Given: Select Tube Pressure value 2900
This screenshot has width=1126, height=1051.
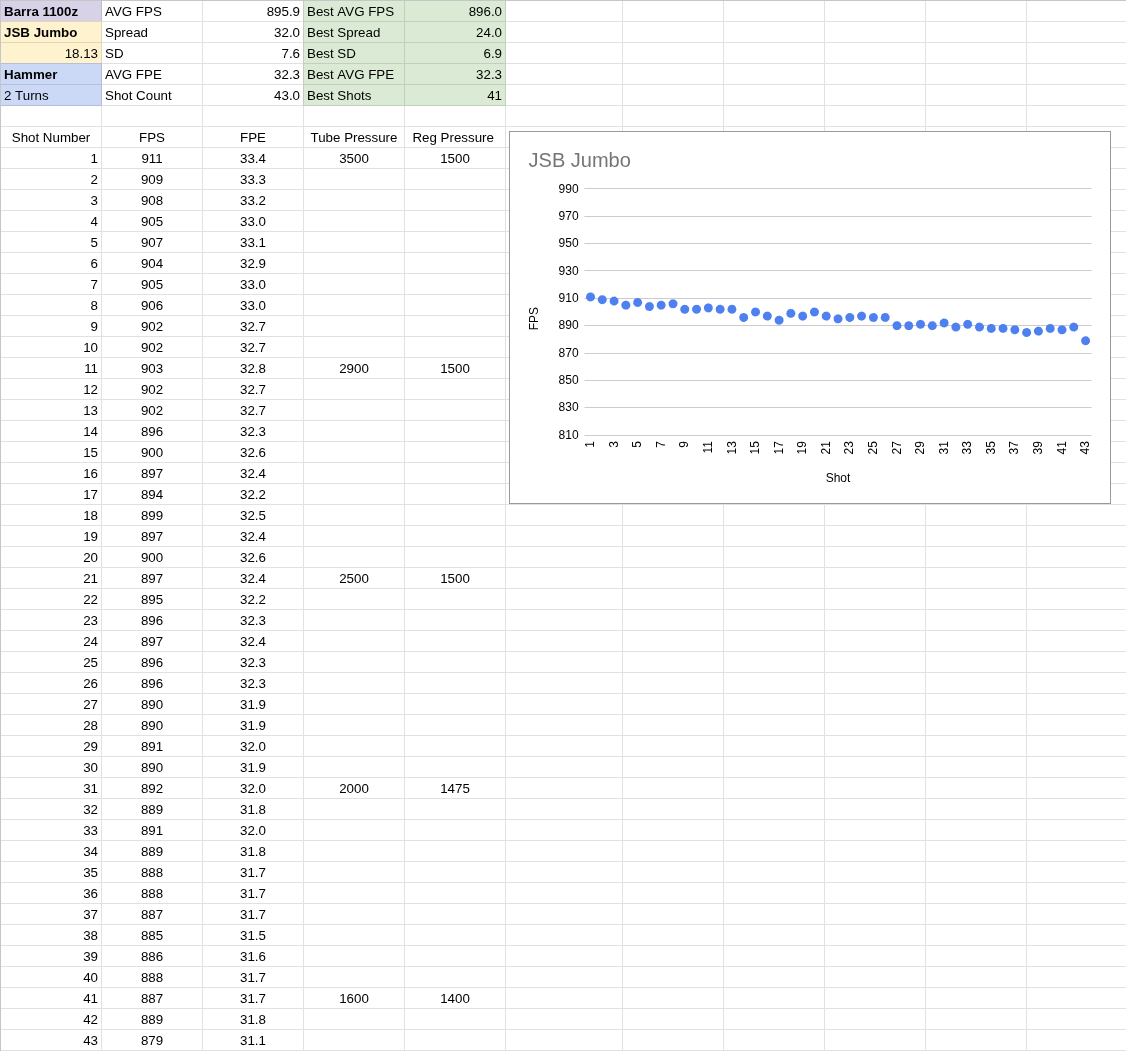Looking at the screenshot, I should (x=354, y=368).
